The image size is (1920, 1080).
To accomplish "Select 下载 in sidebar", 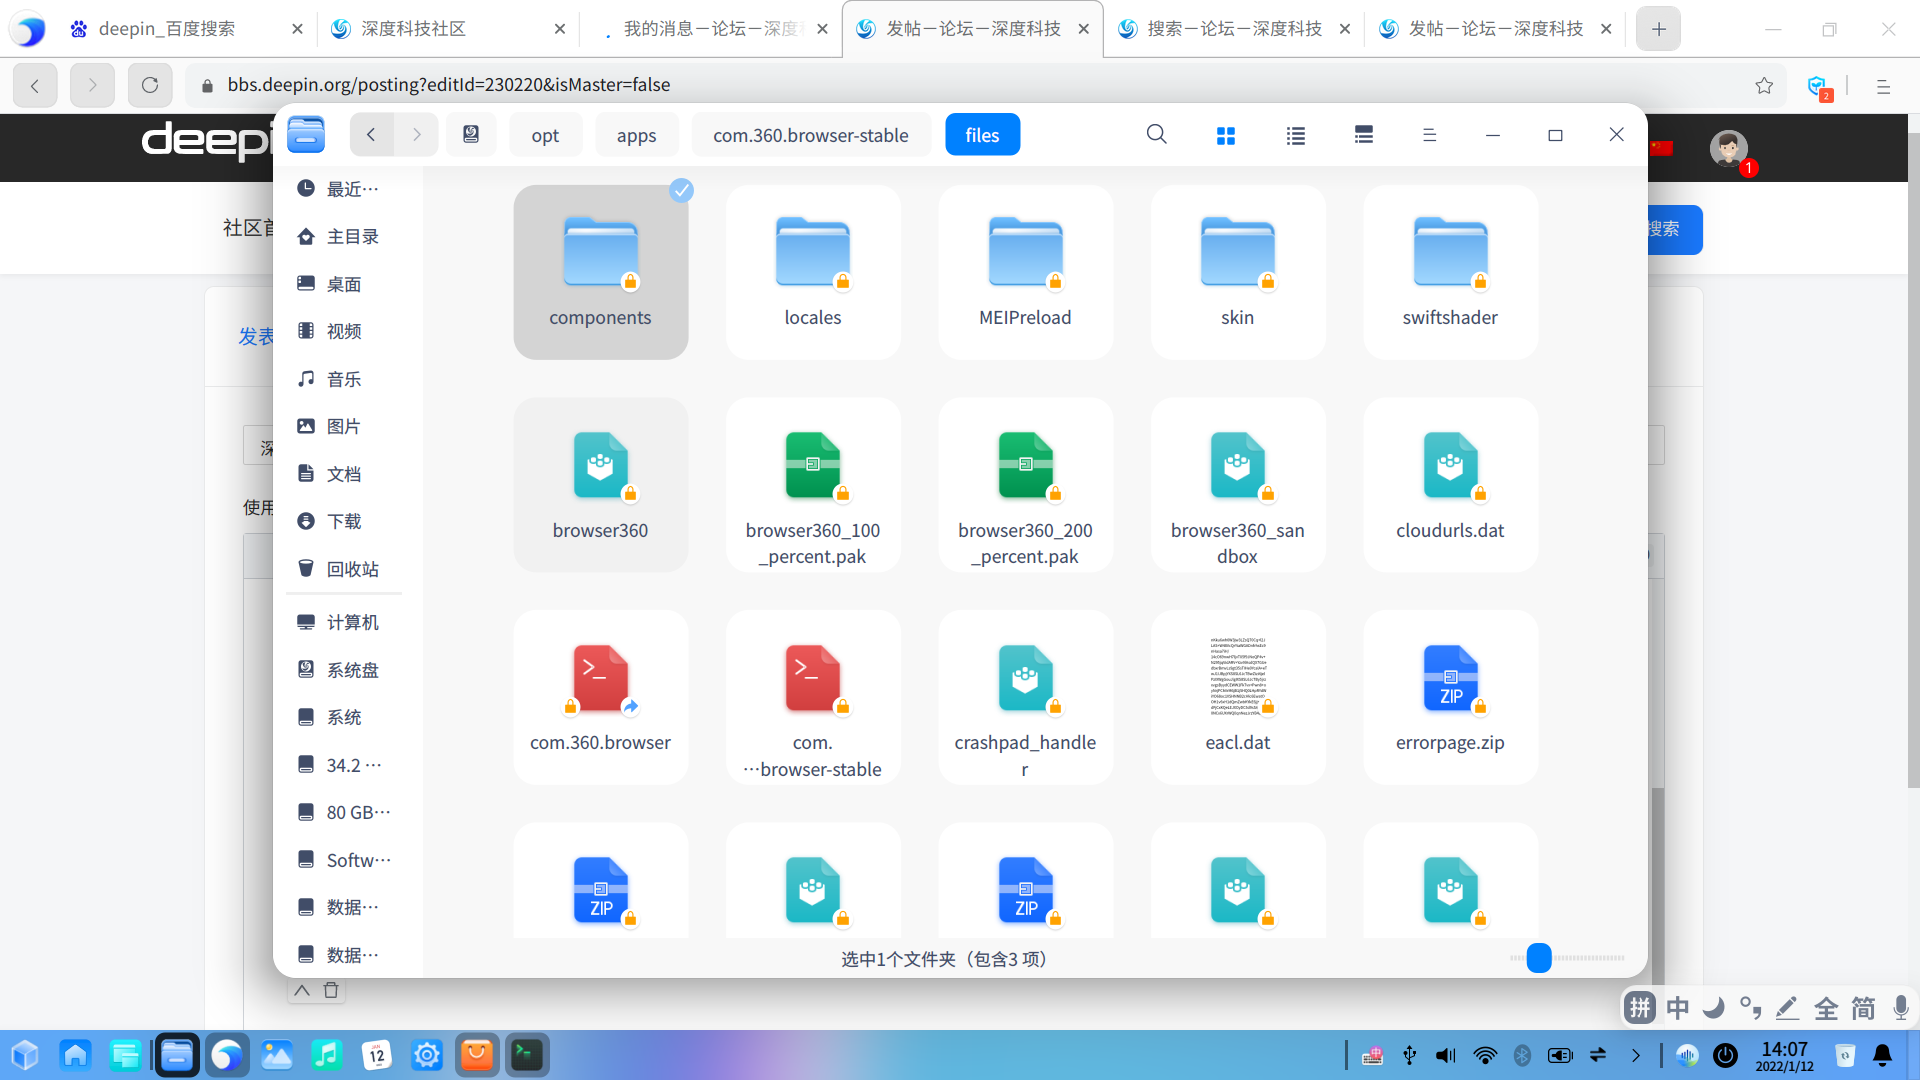I will click(x=343, y=521).
